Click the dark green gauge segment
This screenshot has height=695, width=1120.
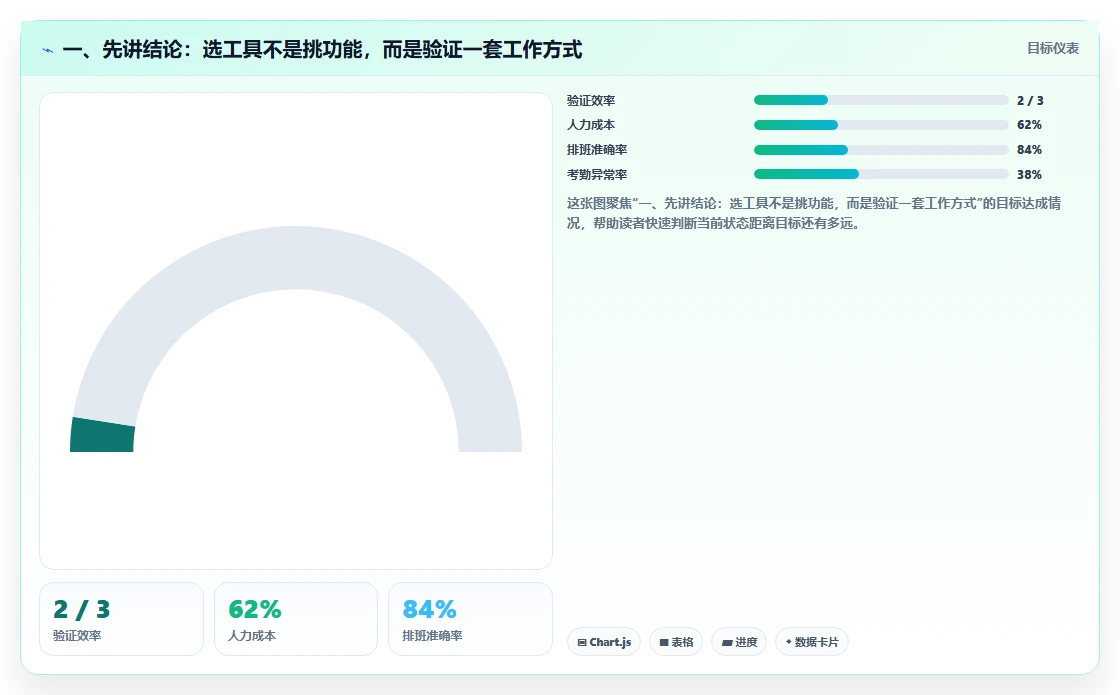pyautogui.click(x=102, y=436)
